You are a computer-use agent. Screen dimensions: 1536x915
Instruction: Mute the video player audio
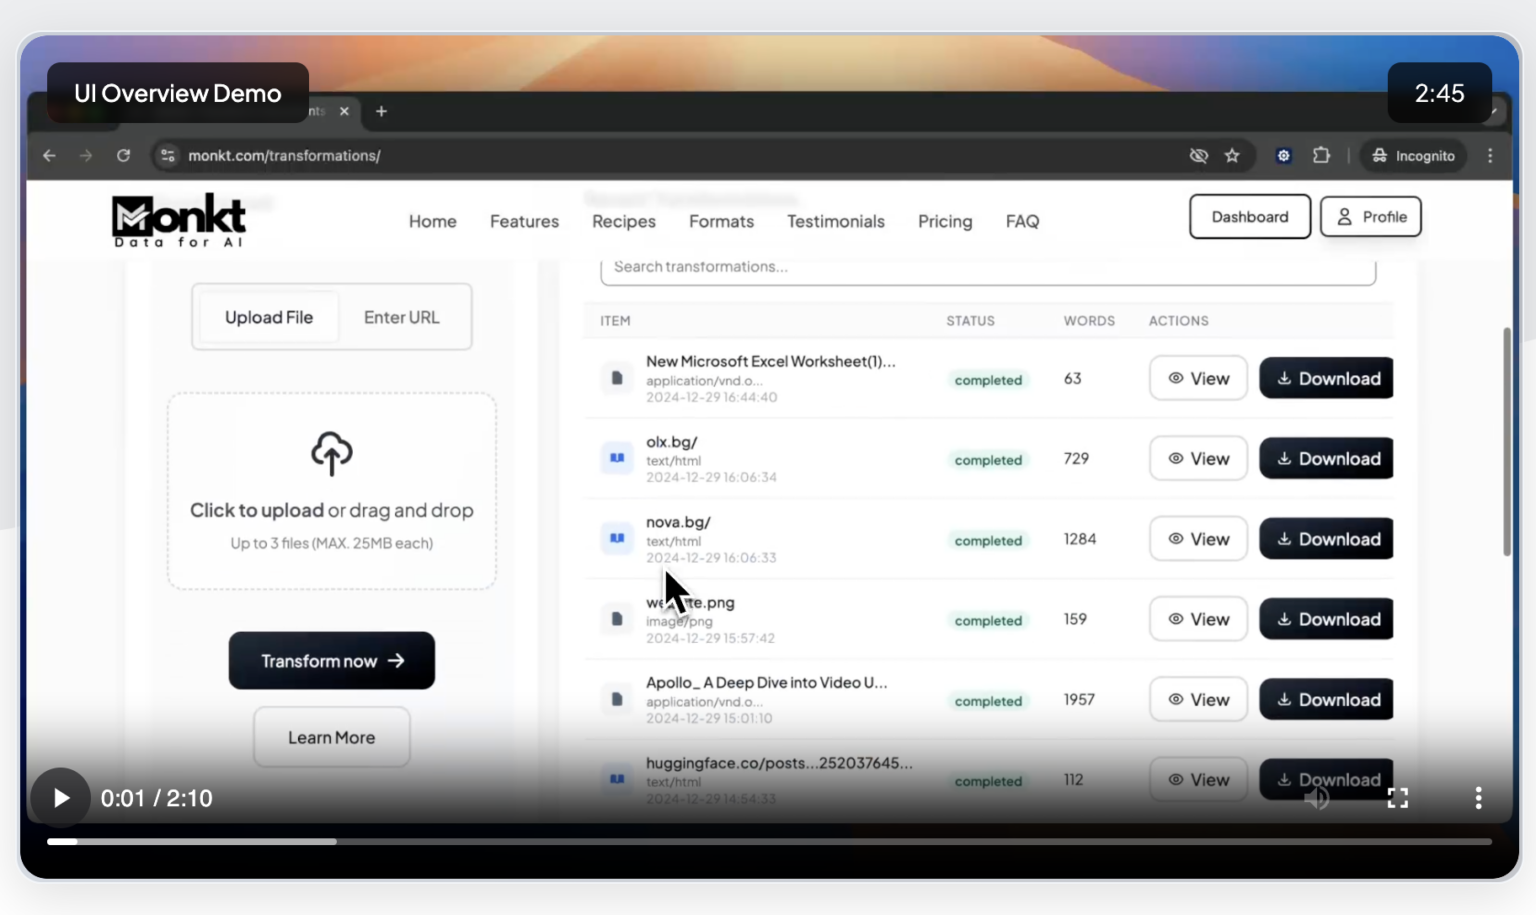[x=1318, y=798]
